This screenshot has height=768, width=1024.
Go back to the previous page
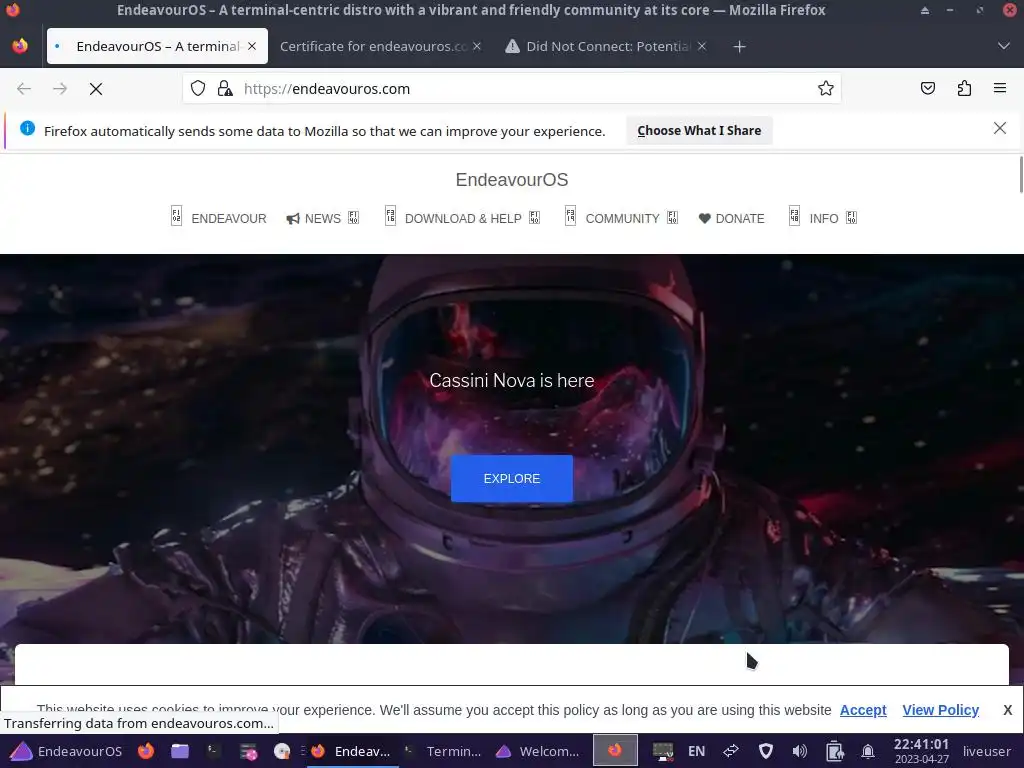pos(24,89)
